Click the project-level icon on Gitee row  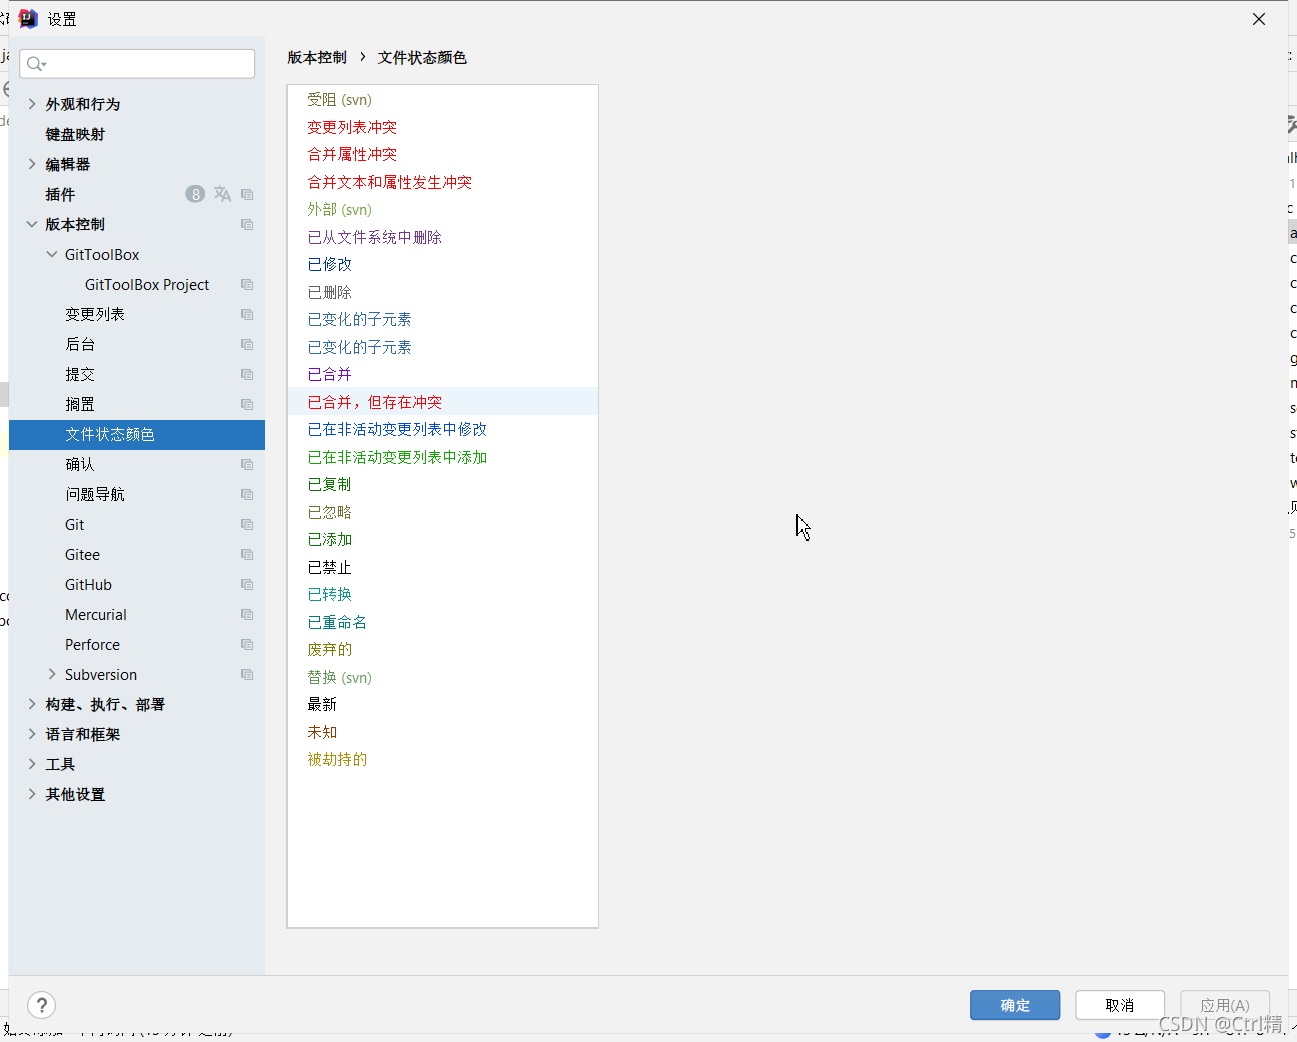[x=247, y=554]
